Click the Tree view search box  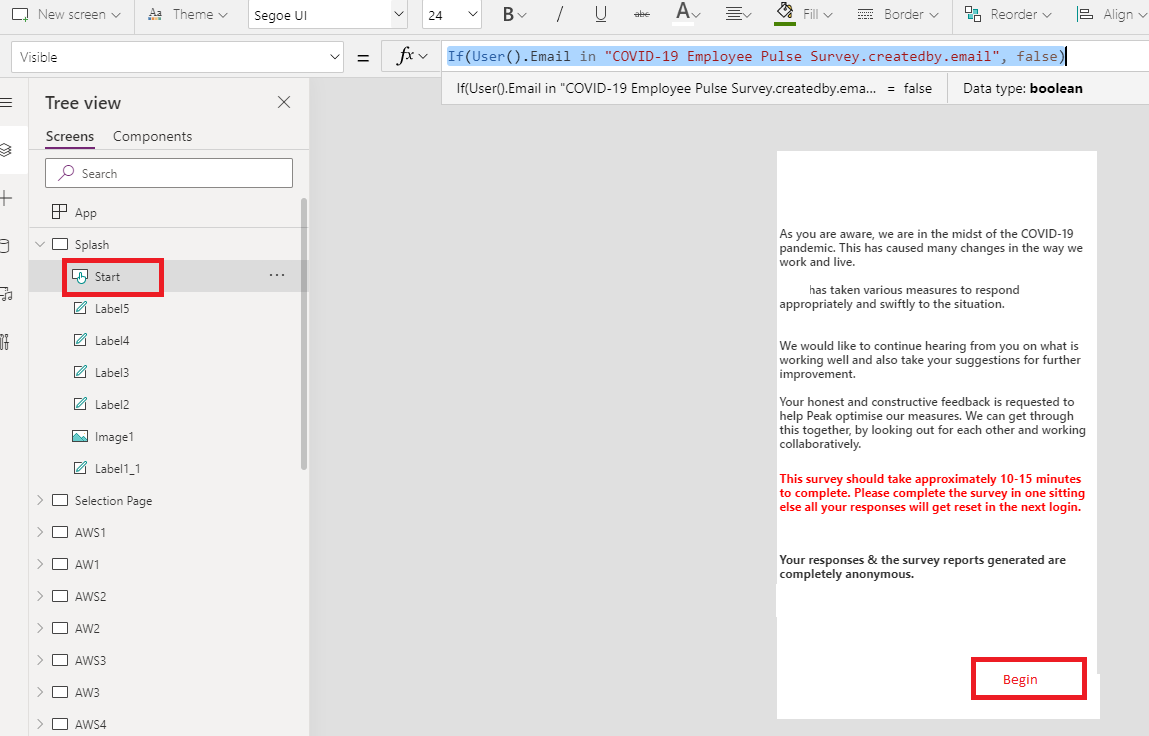click(x=169, y=173)
